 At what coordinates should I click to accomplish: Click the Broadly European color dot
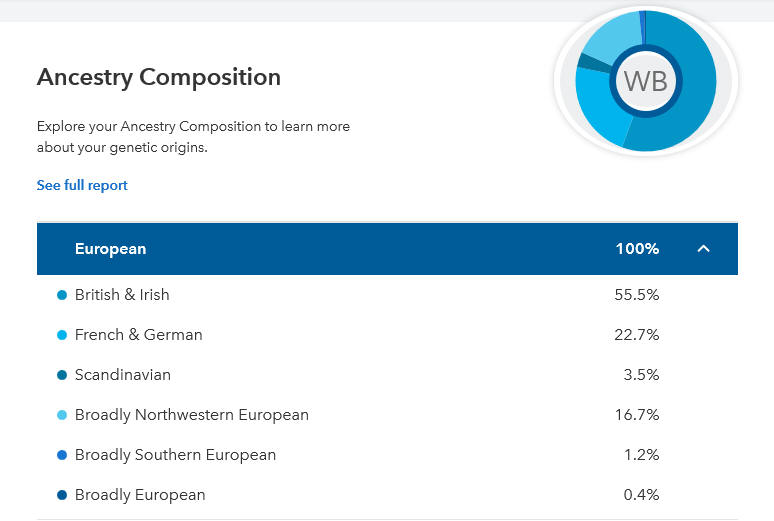pos(62,495)
